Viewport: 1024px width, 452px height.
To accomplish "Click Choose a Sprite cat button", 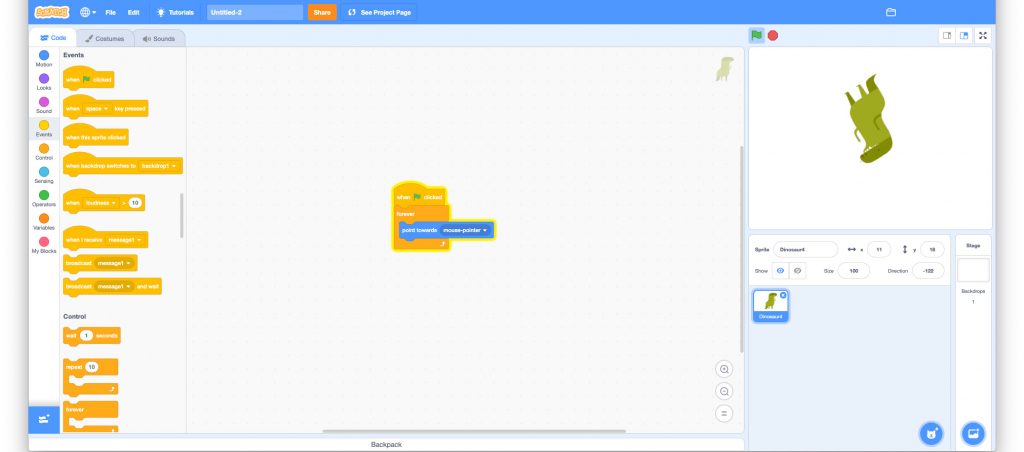I will (x=931, y=432).
